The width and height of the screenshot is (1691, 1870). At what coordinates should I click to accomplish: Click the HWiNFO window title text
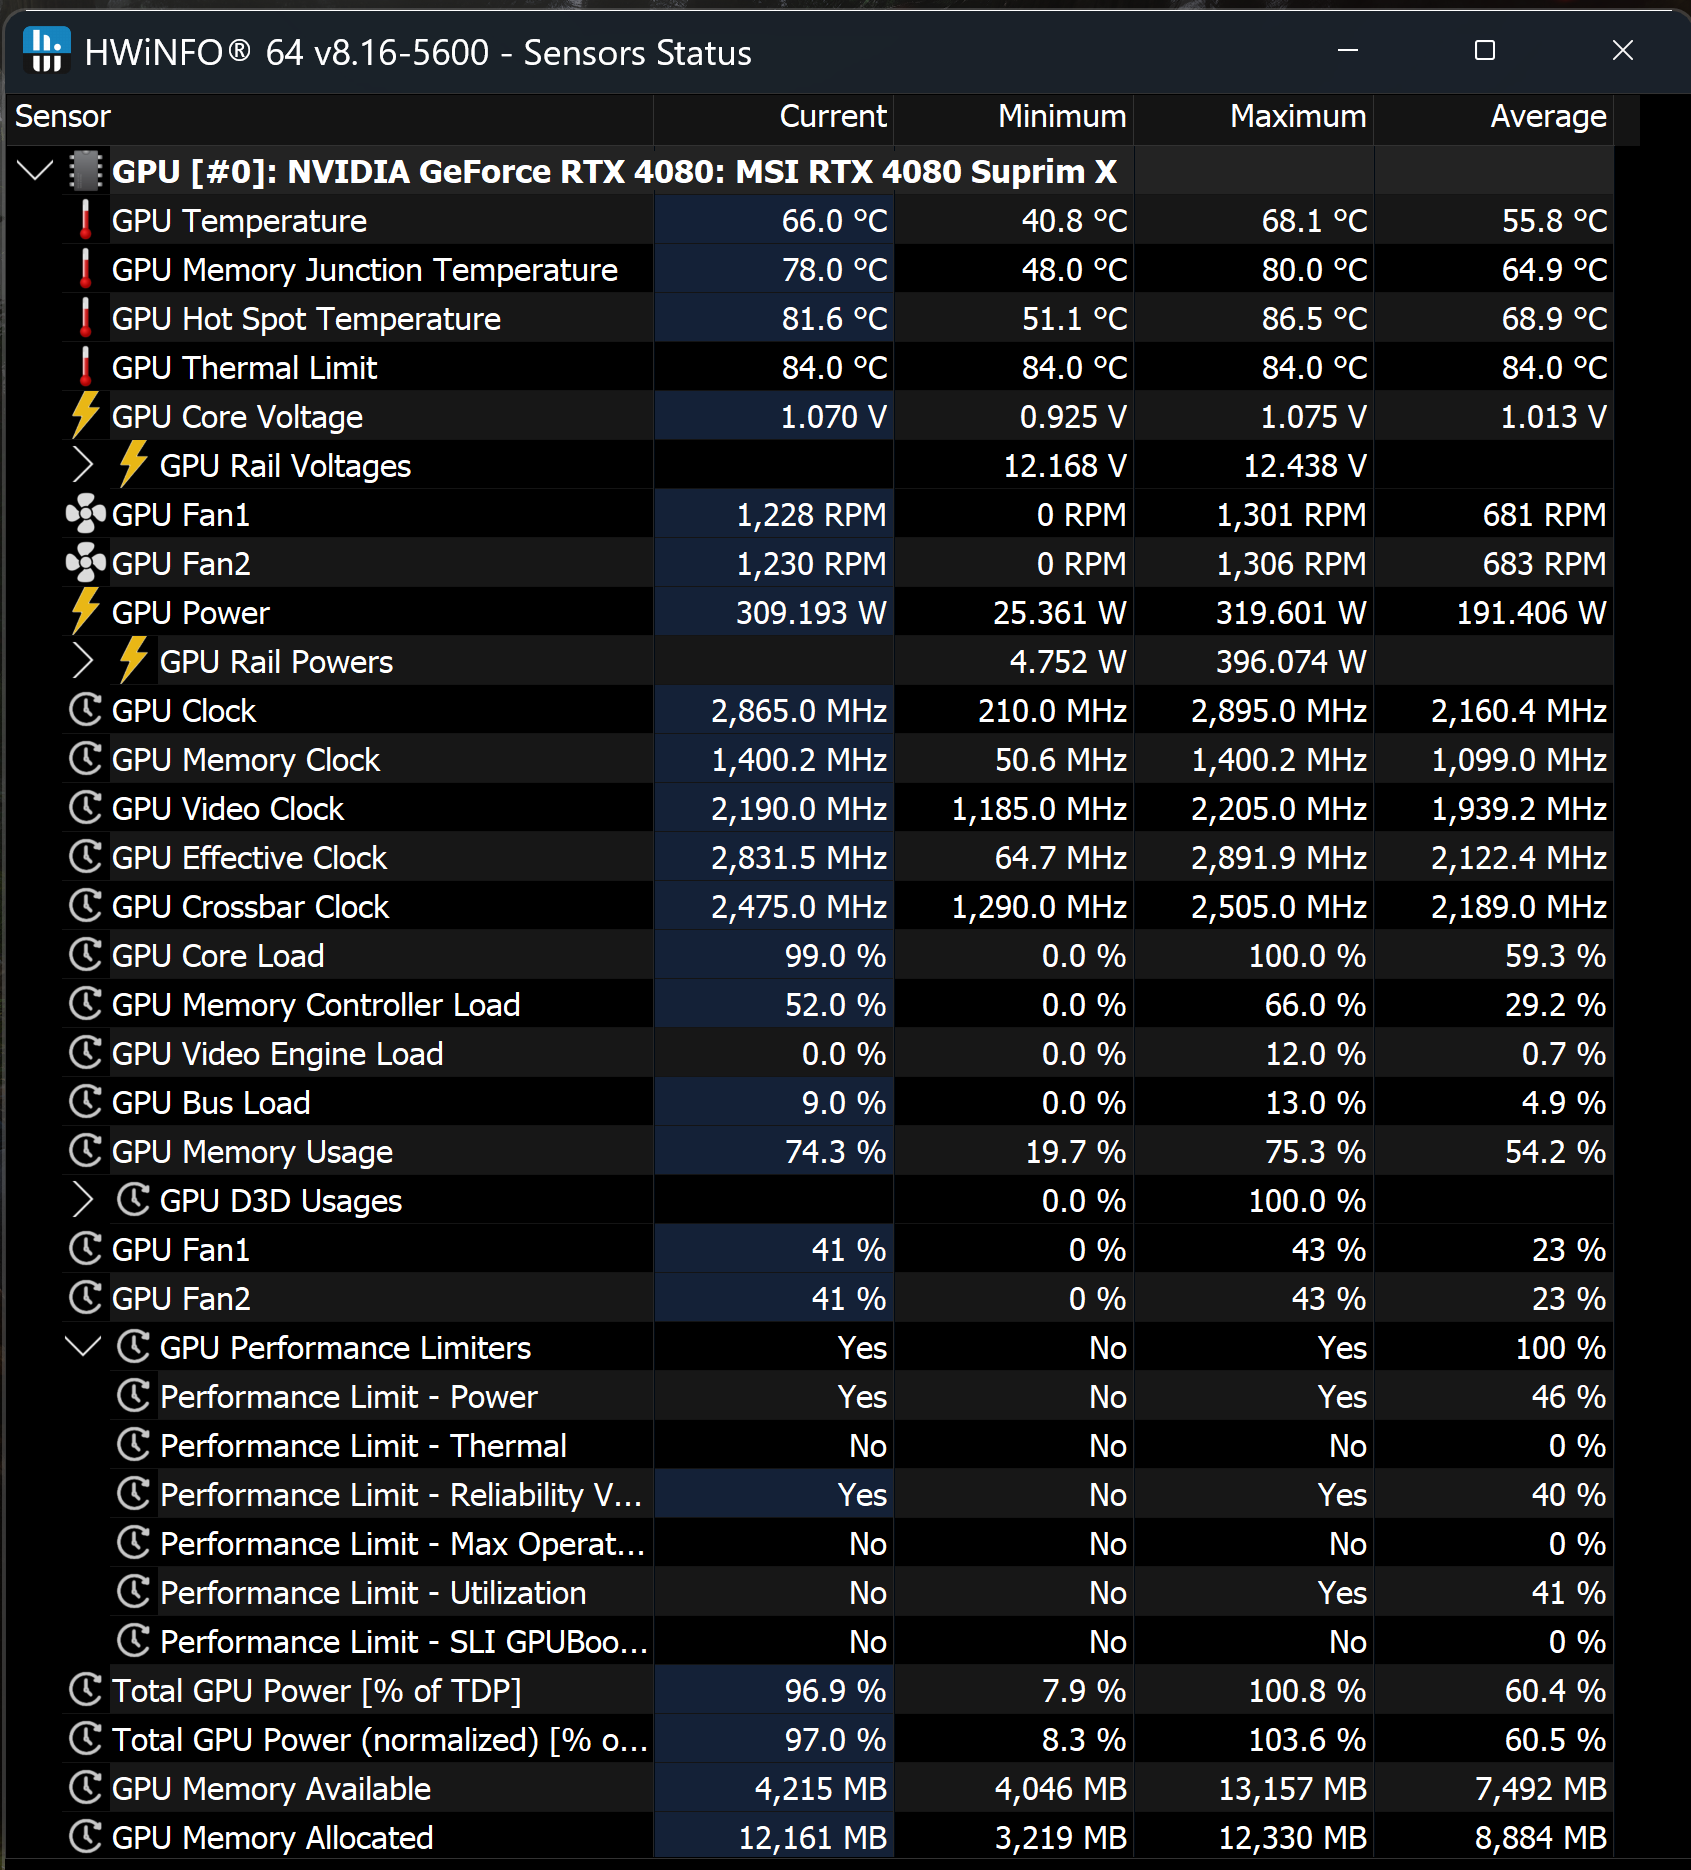point(418,52)
